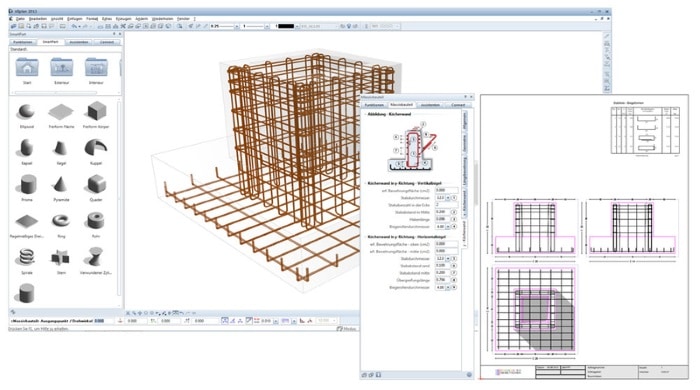Viewport: 700px width, 390px height.
Task: Click the round icon at Massivbauteil palette bottom-right
Action: (x=469, y=375)
